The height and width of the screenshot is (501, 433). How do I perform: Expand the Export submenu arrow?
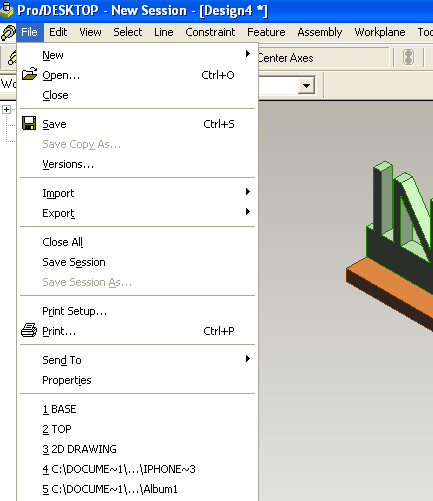point(248,212)
